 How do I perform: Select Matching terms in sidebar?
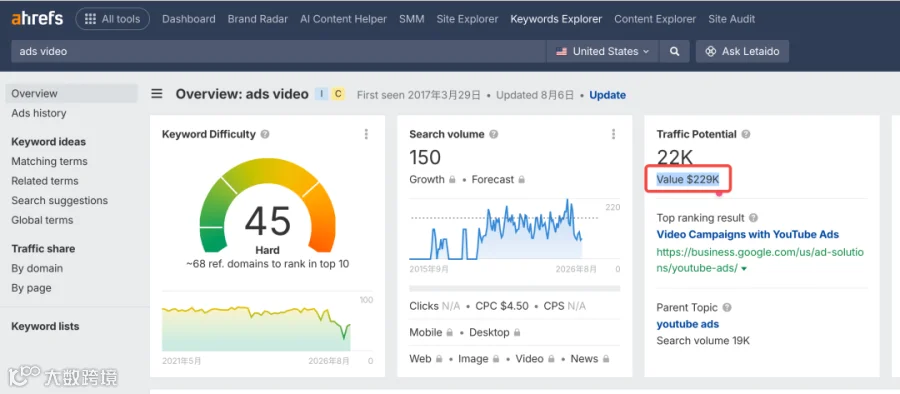49,161
